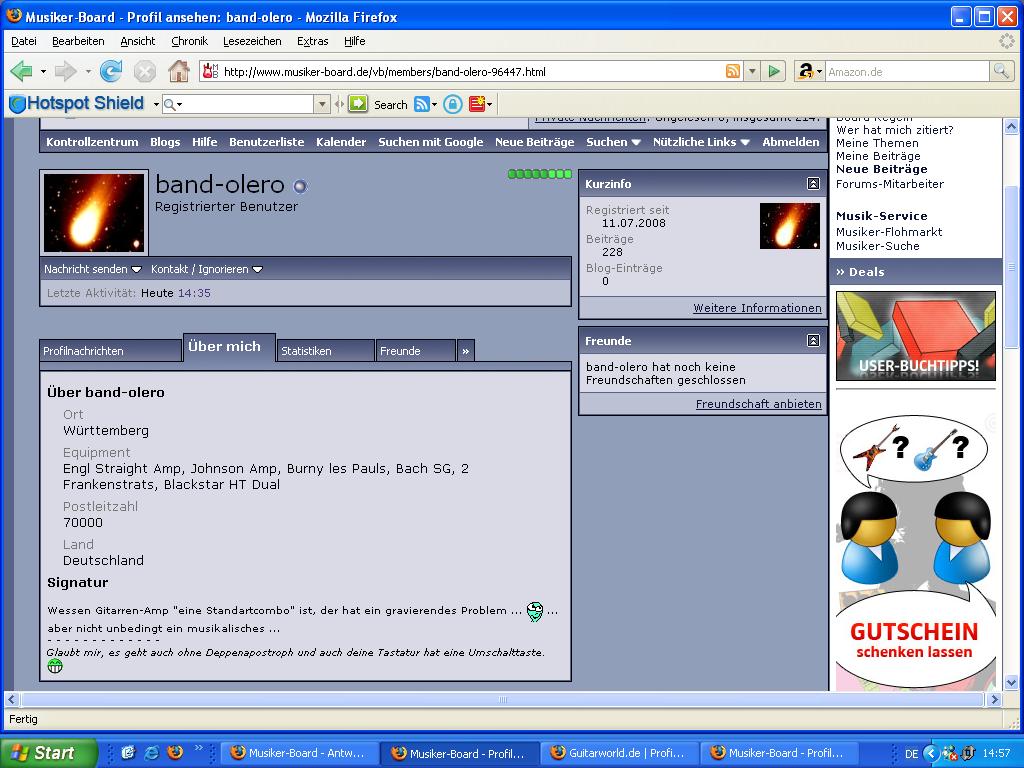Open the Datei menu
Viewport: 1024px width, 768px height.
[24, 41]
